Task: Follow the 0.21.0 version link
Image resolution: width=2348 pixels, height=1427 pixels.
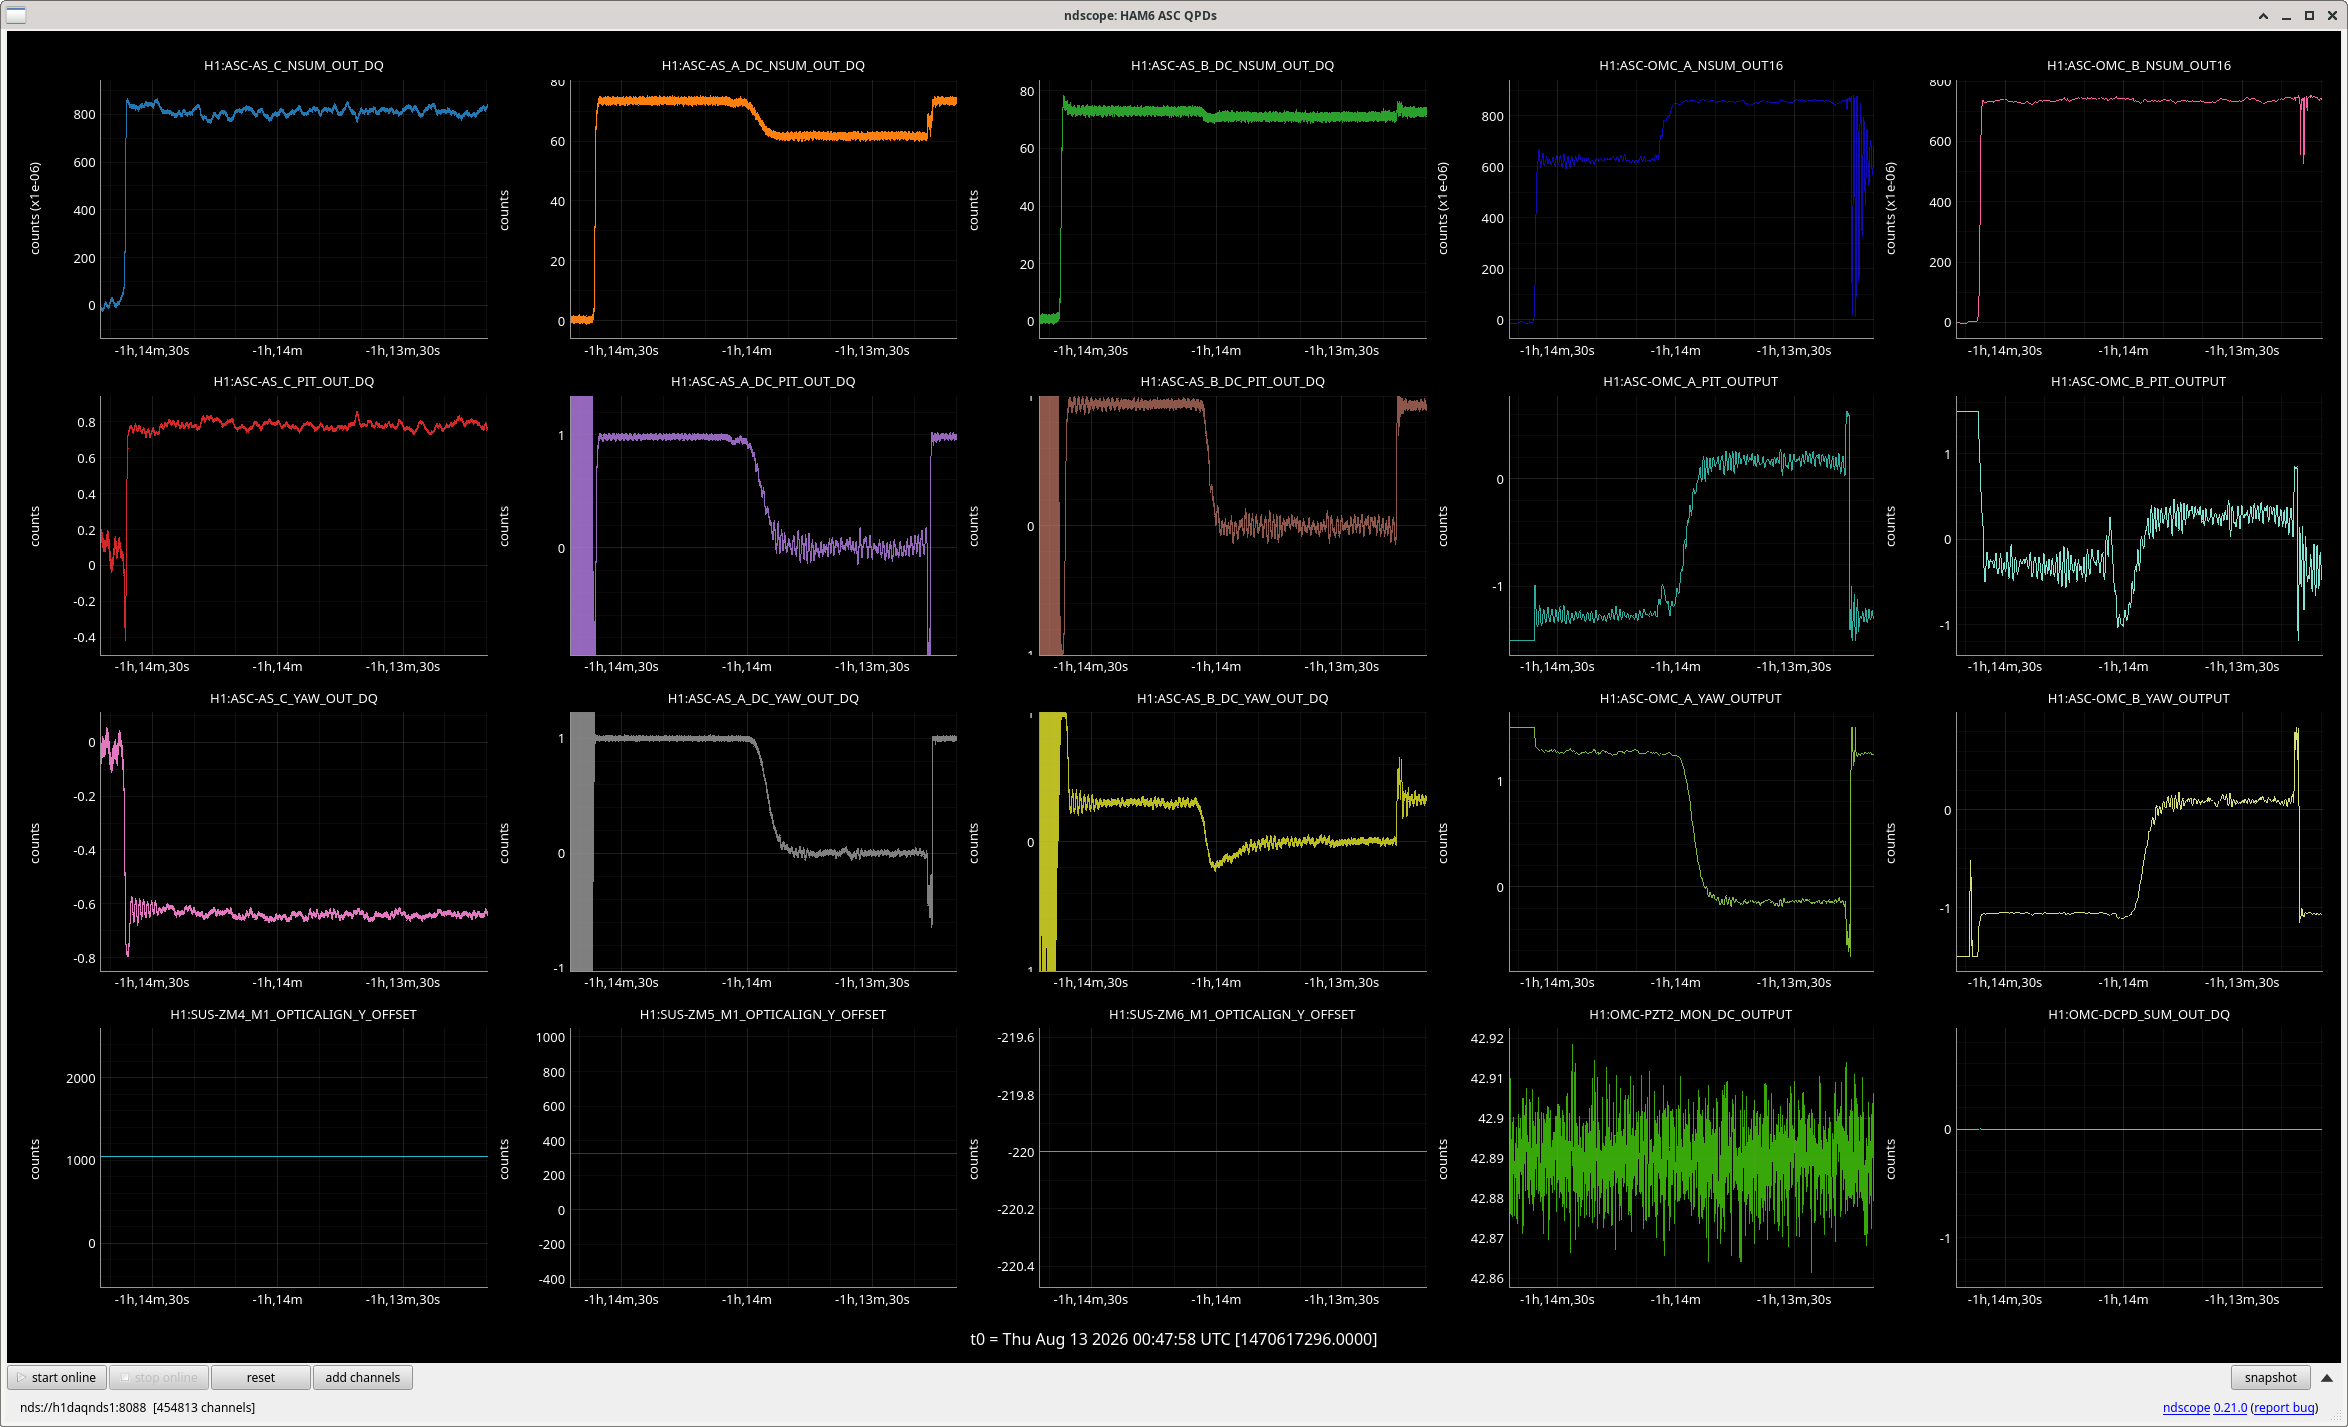Action: (x=2230, y=1407)
